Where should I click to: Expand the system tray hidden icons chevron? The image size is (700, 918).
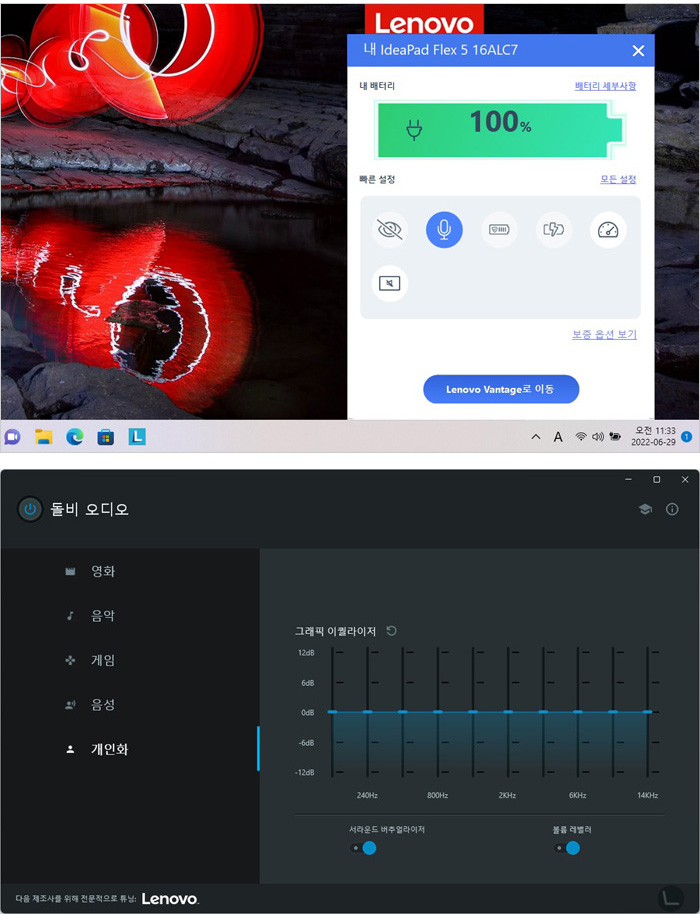pyautogui.click(x=536, y=437)
